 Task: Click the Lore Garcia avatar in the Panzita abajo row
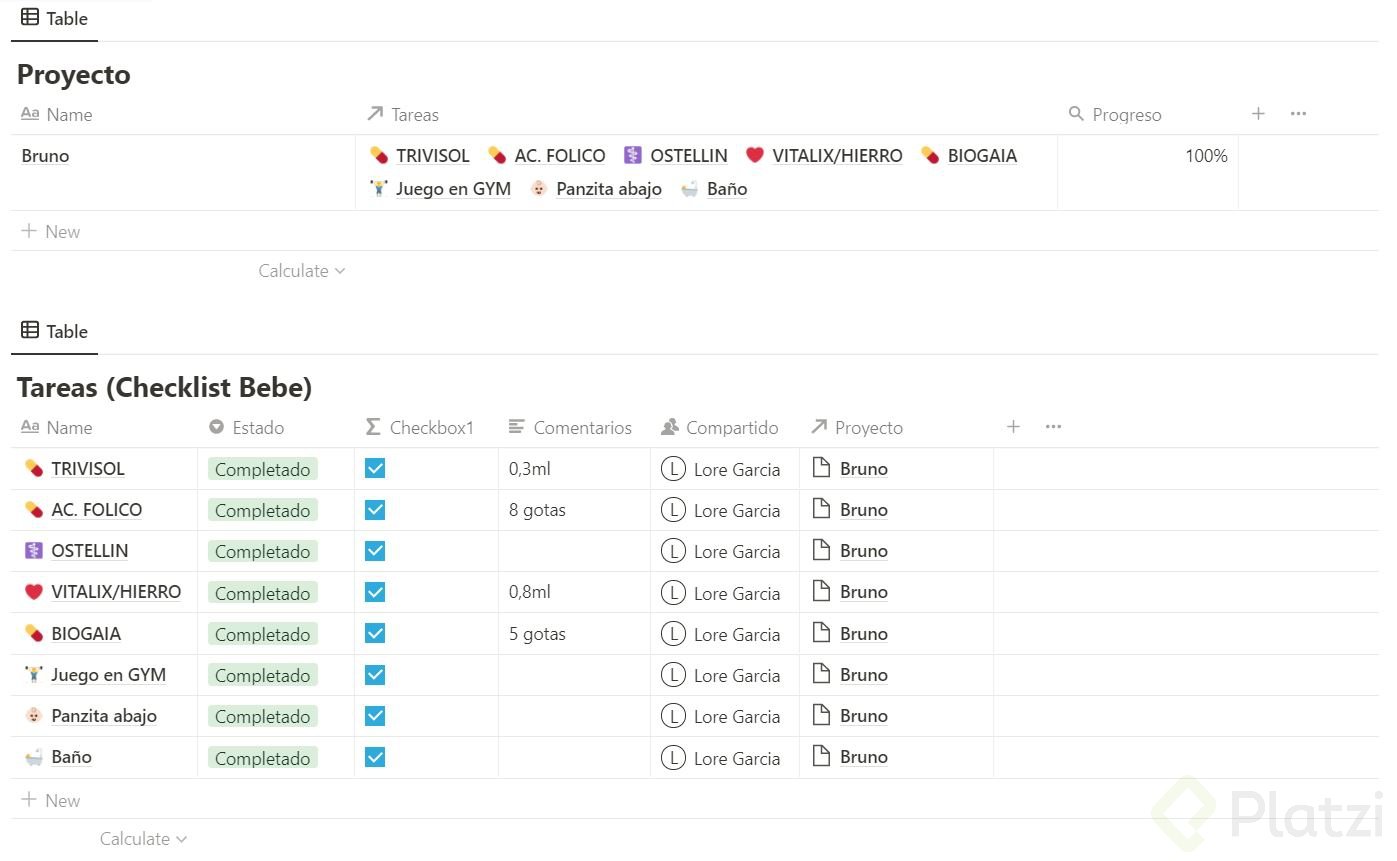(673, 716)
